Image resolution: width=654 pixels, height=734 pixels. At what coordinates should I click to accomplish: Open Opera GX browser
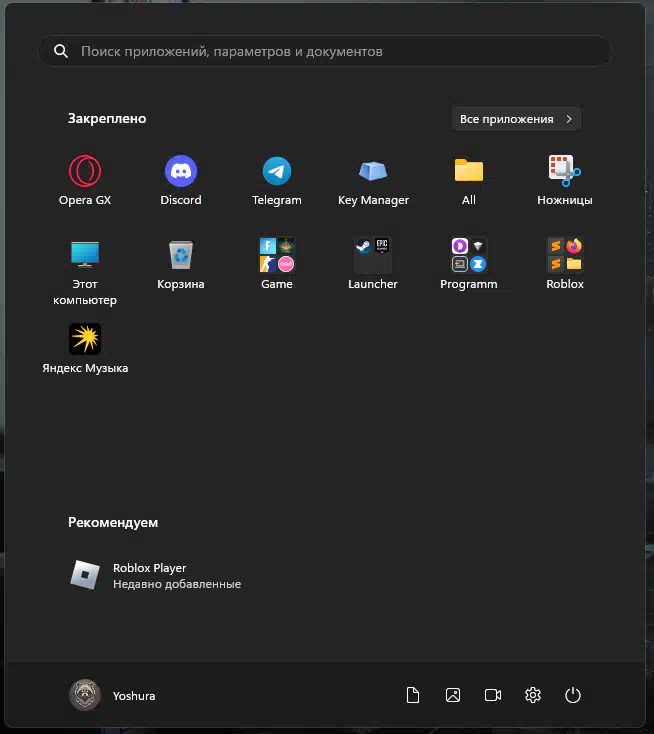pos(85,180)
